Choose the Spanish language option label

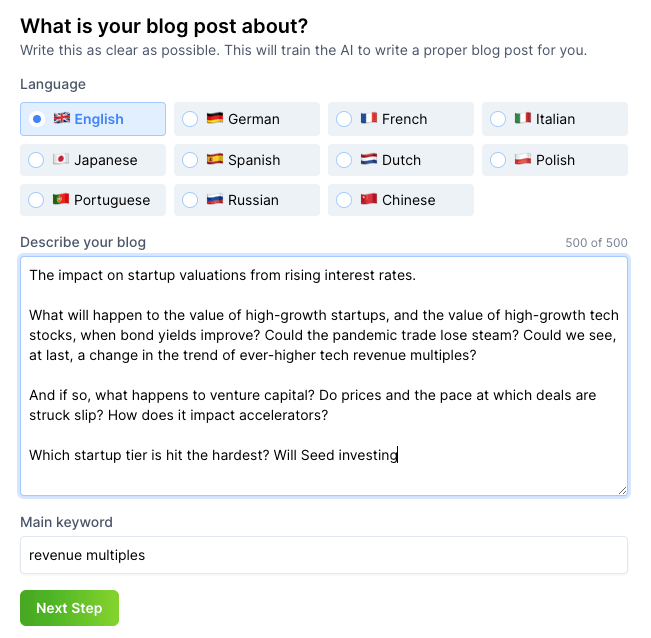(254, 160)
